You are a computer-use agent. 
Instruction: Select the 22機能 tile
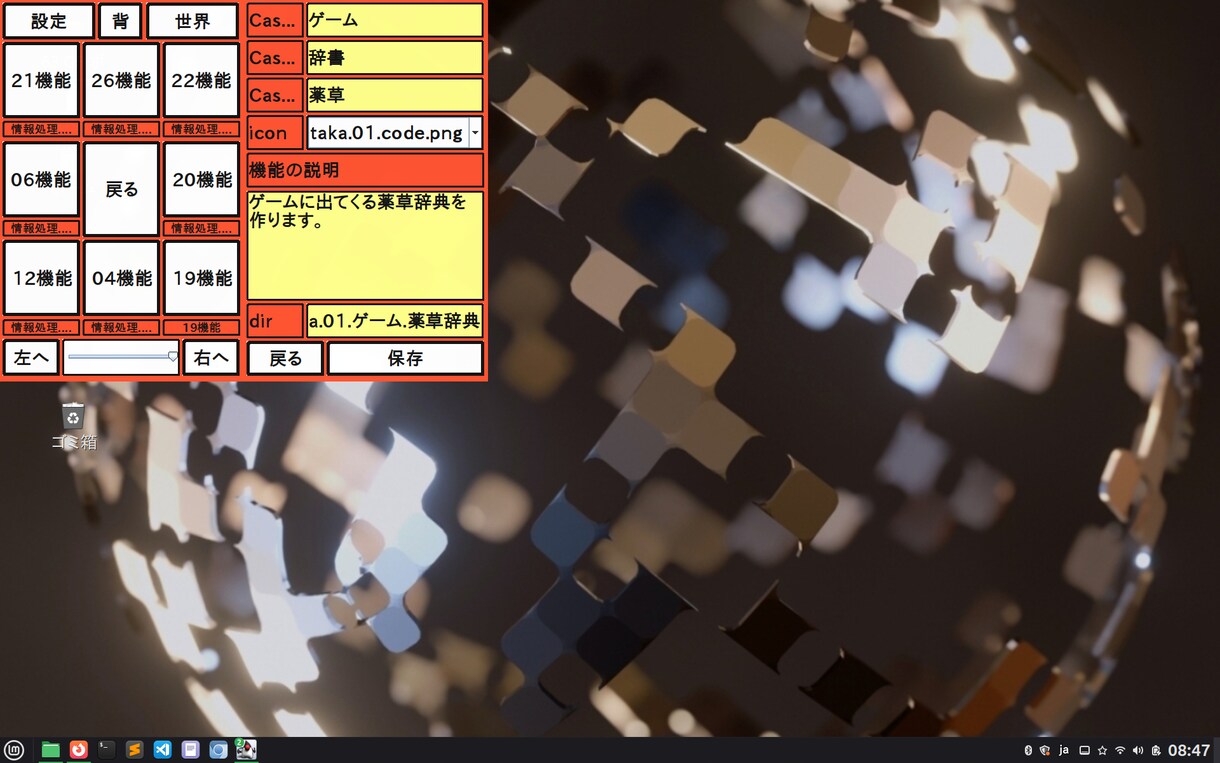coord(201,81)
